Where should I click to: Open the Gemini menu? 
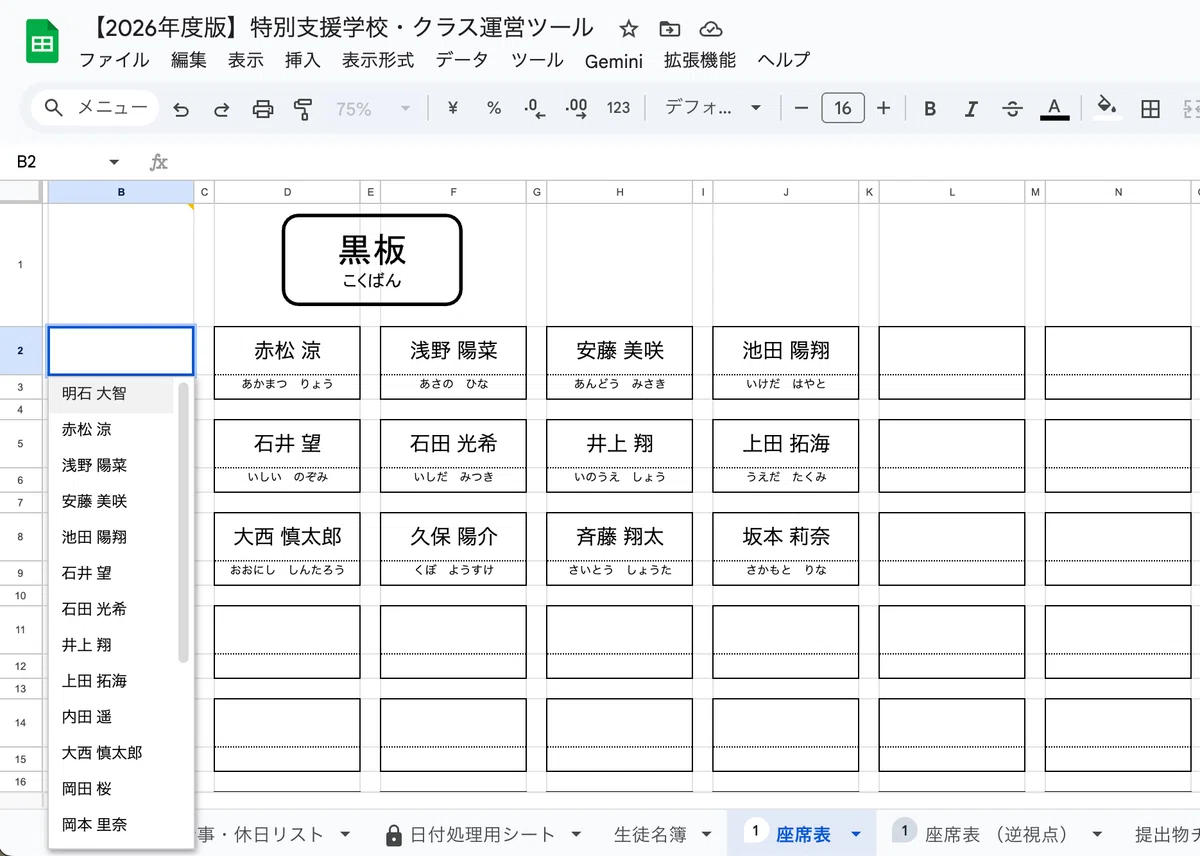[x=614, y=61]
